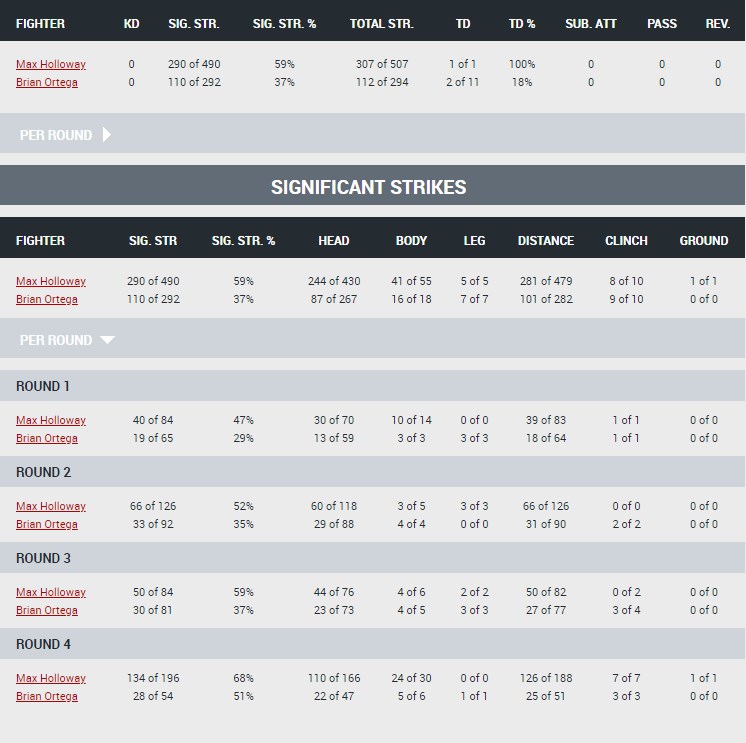746x743 pixels.
Task: Click Max Holloway link under Round 4
Action: click(51, 678)
